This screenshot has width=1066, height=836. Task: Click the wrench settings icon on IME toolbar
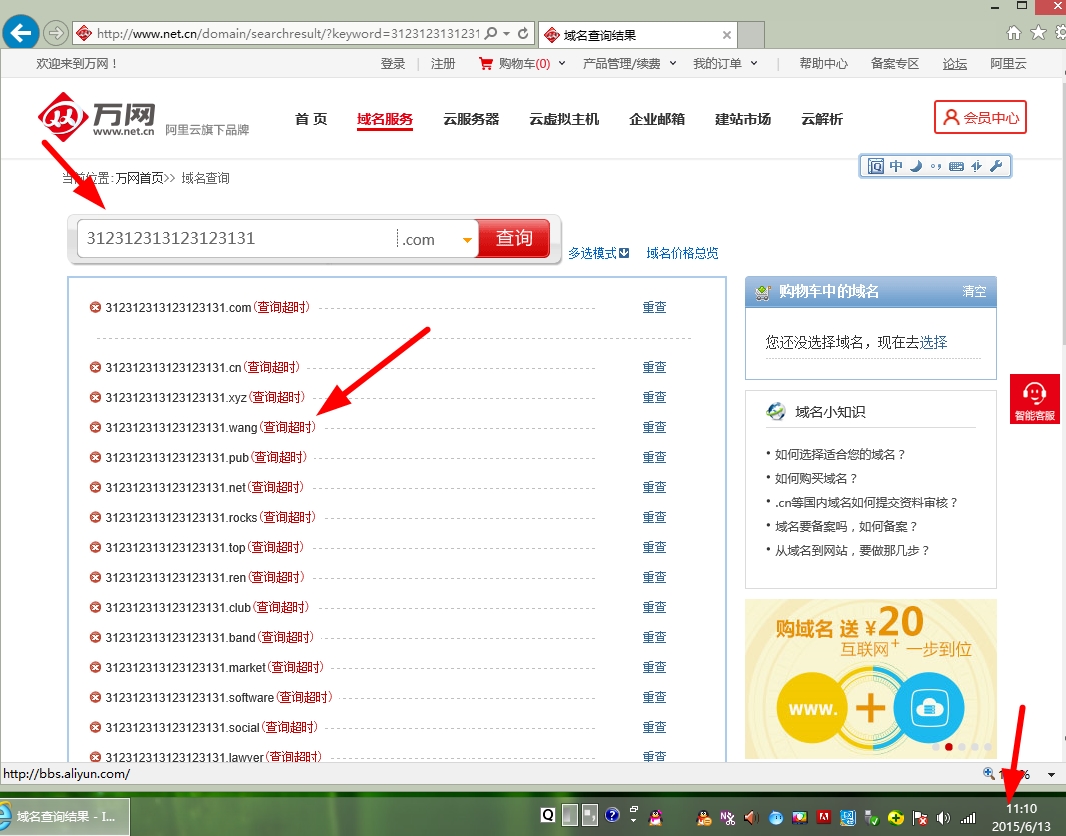click(996, 166)
